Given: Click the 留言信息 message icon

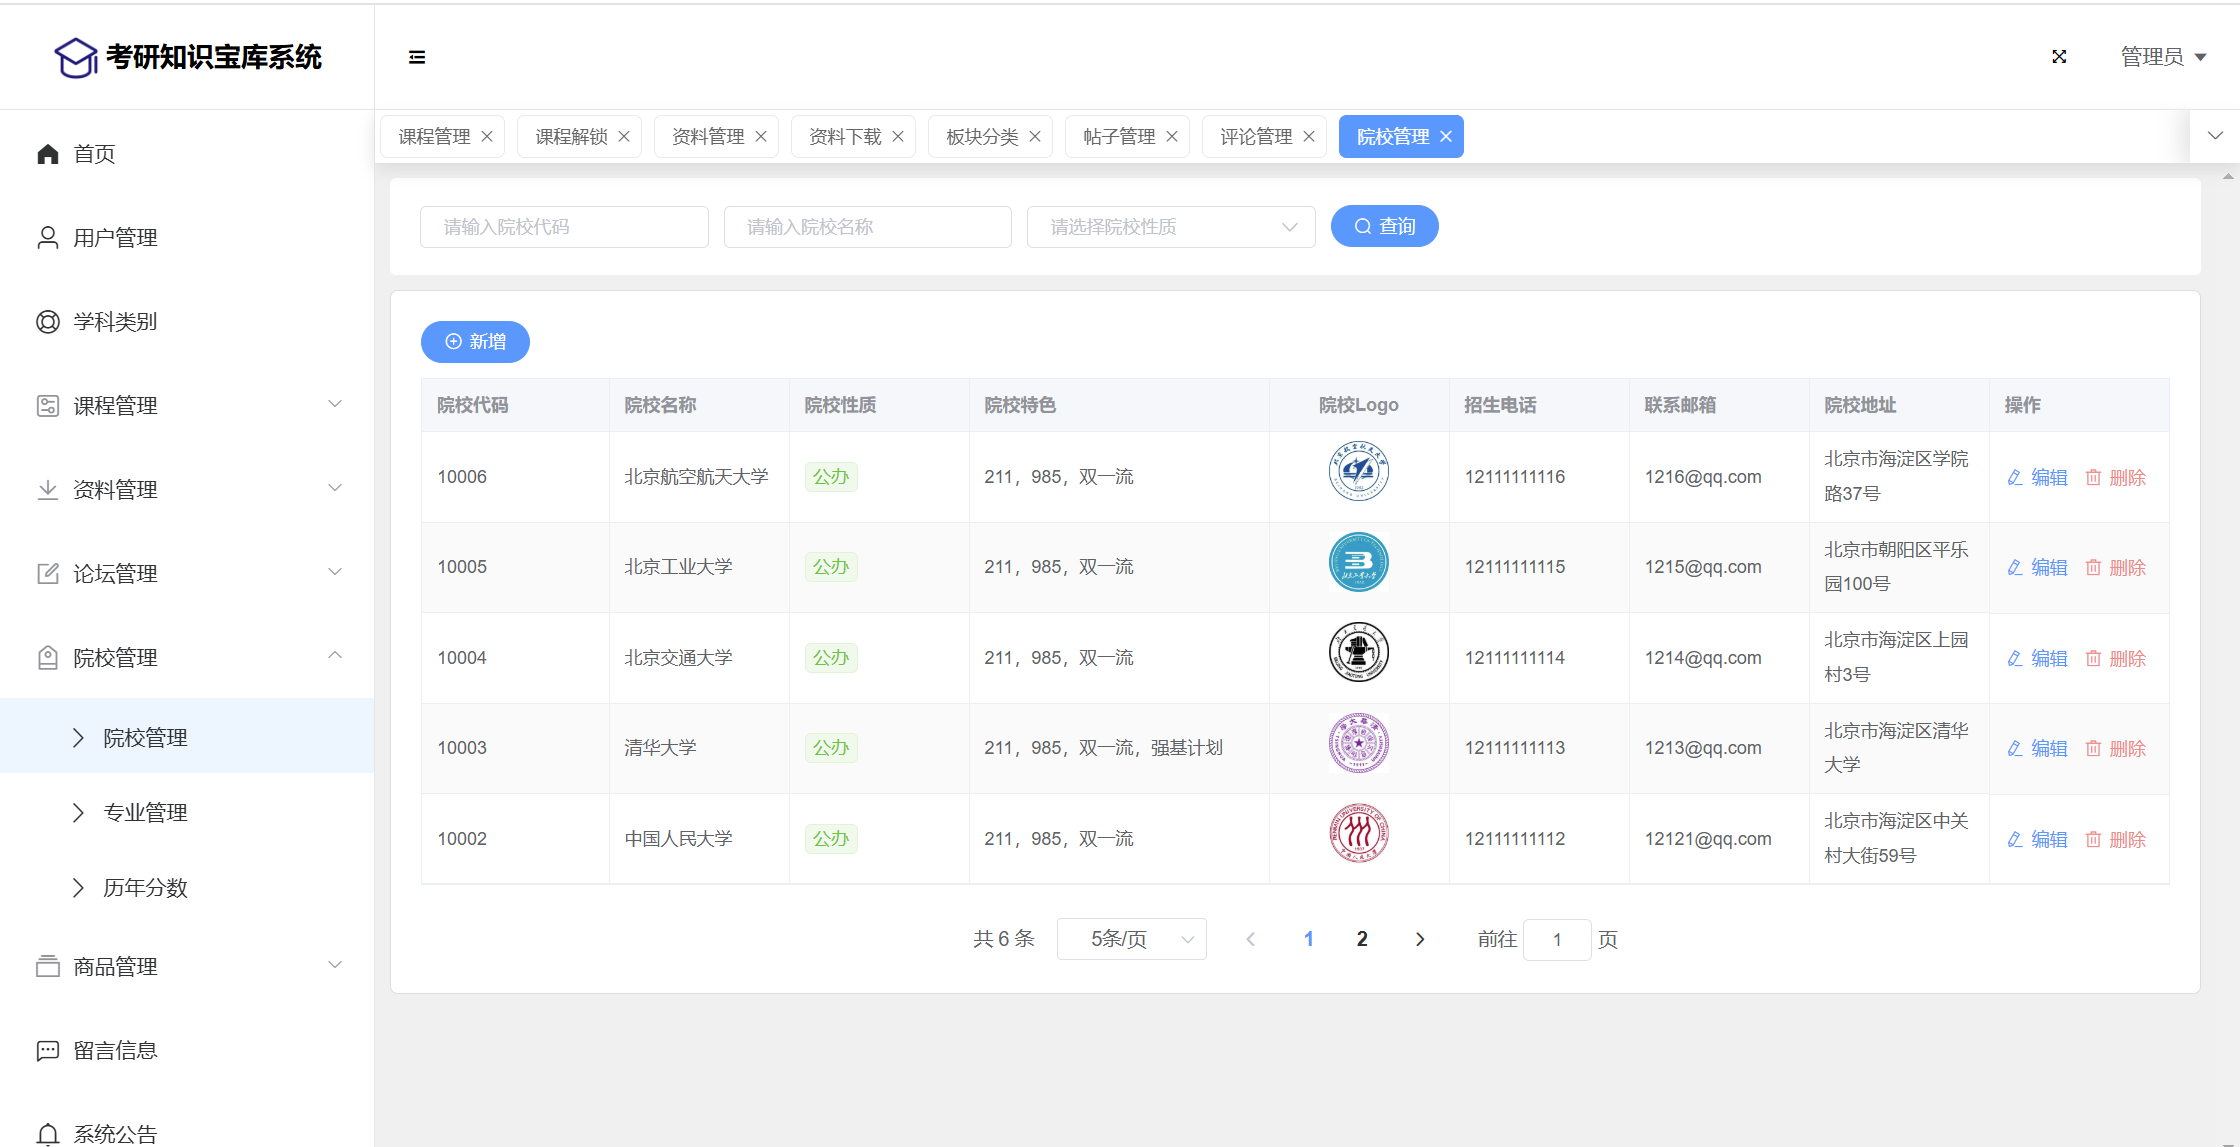Looking at the screenshot, I should coord(47,1051).
